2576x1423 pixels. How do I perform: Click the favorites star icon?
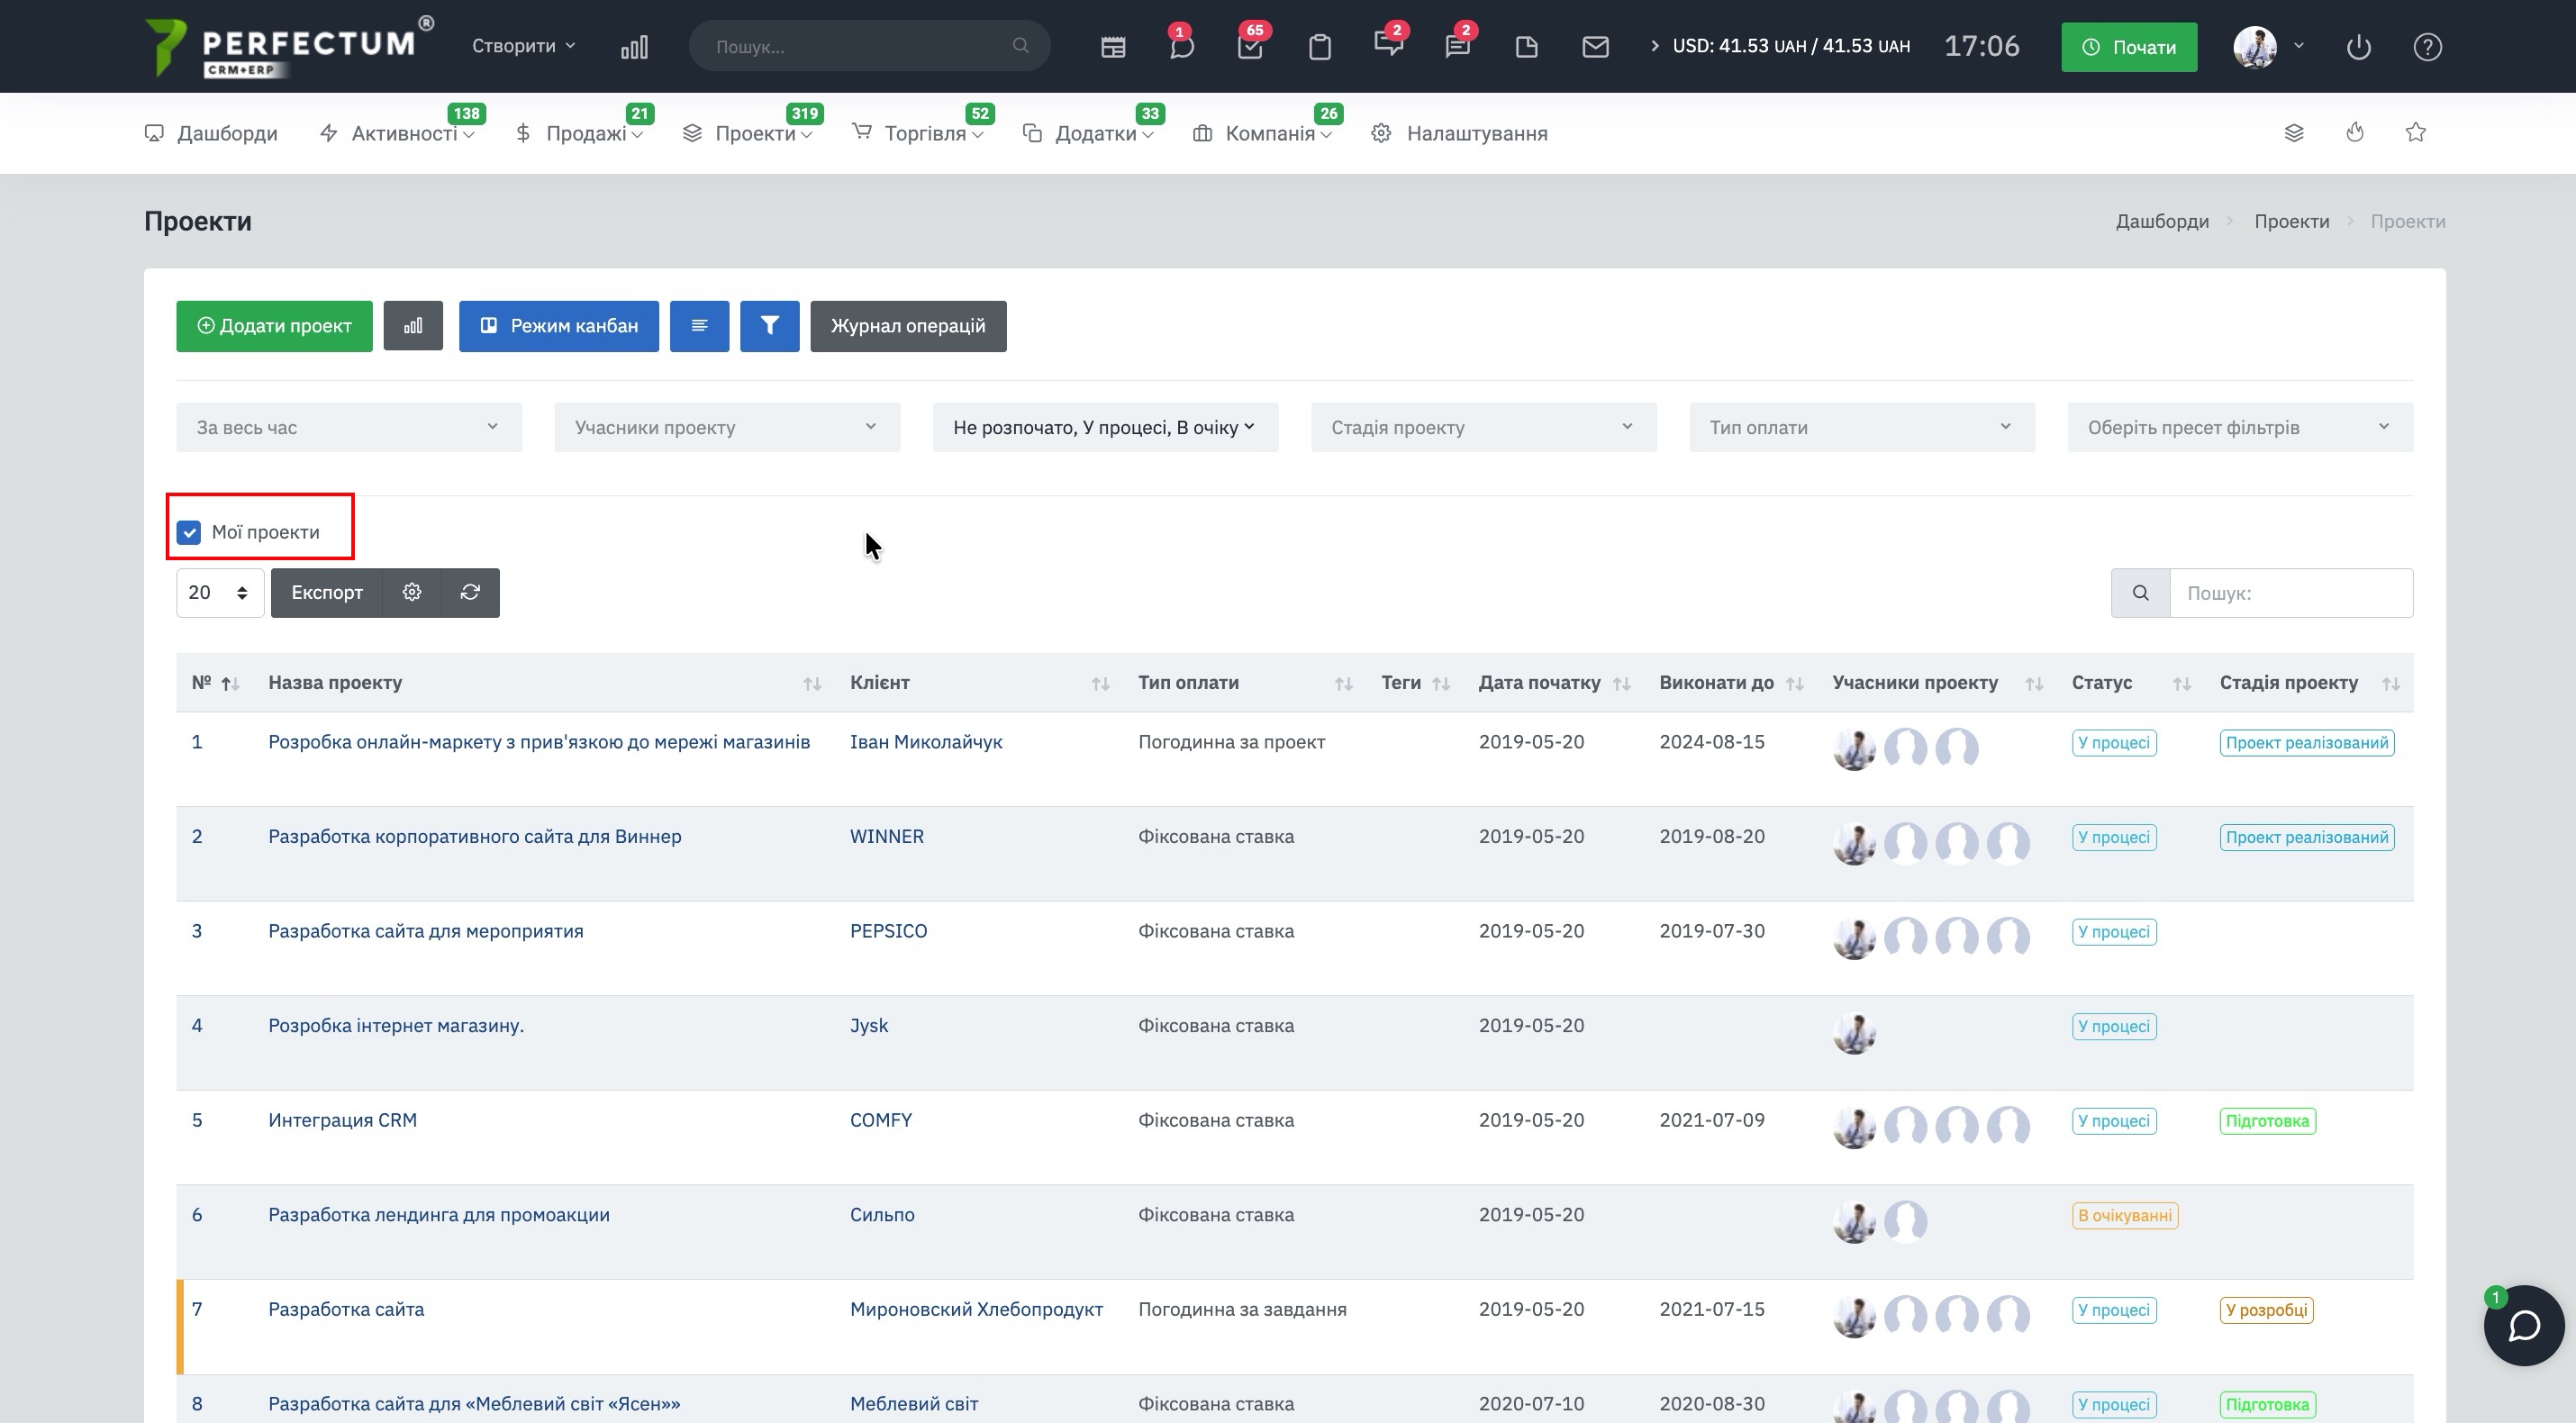tap(2415, 133)
